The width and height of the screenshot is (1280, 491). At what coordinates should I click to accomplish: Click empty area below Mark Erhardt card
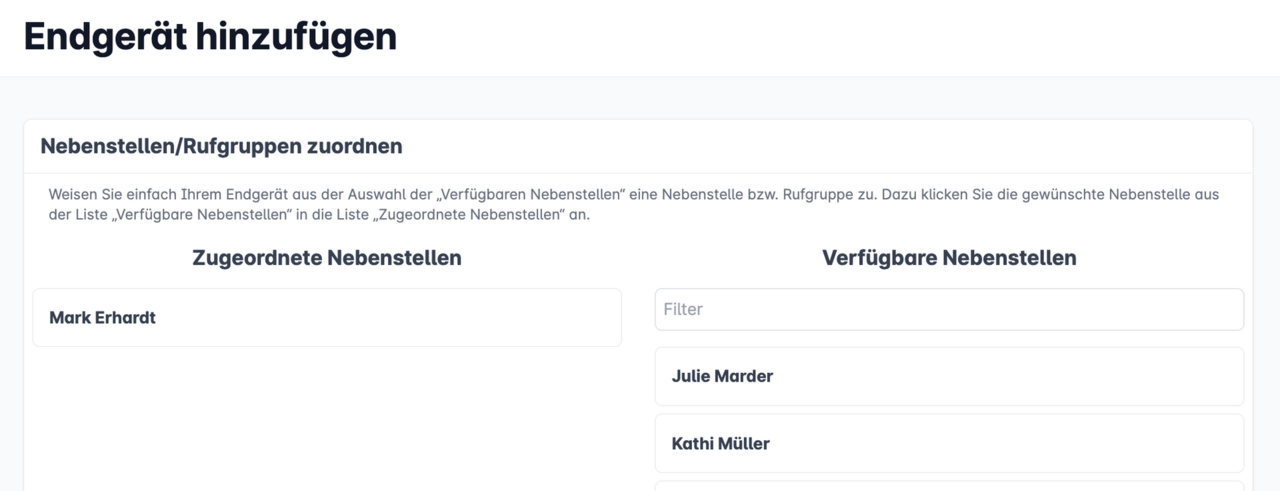[327, 420]
